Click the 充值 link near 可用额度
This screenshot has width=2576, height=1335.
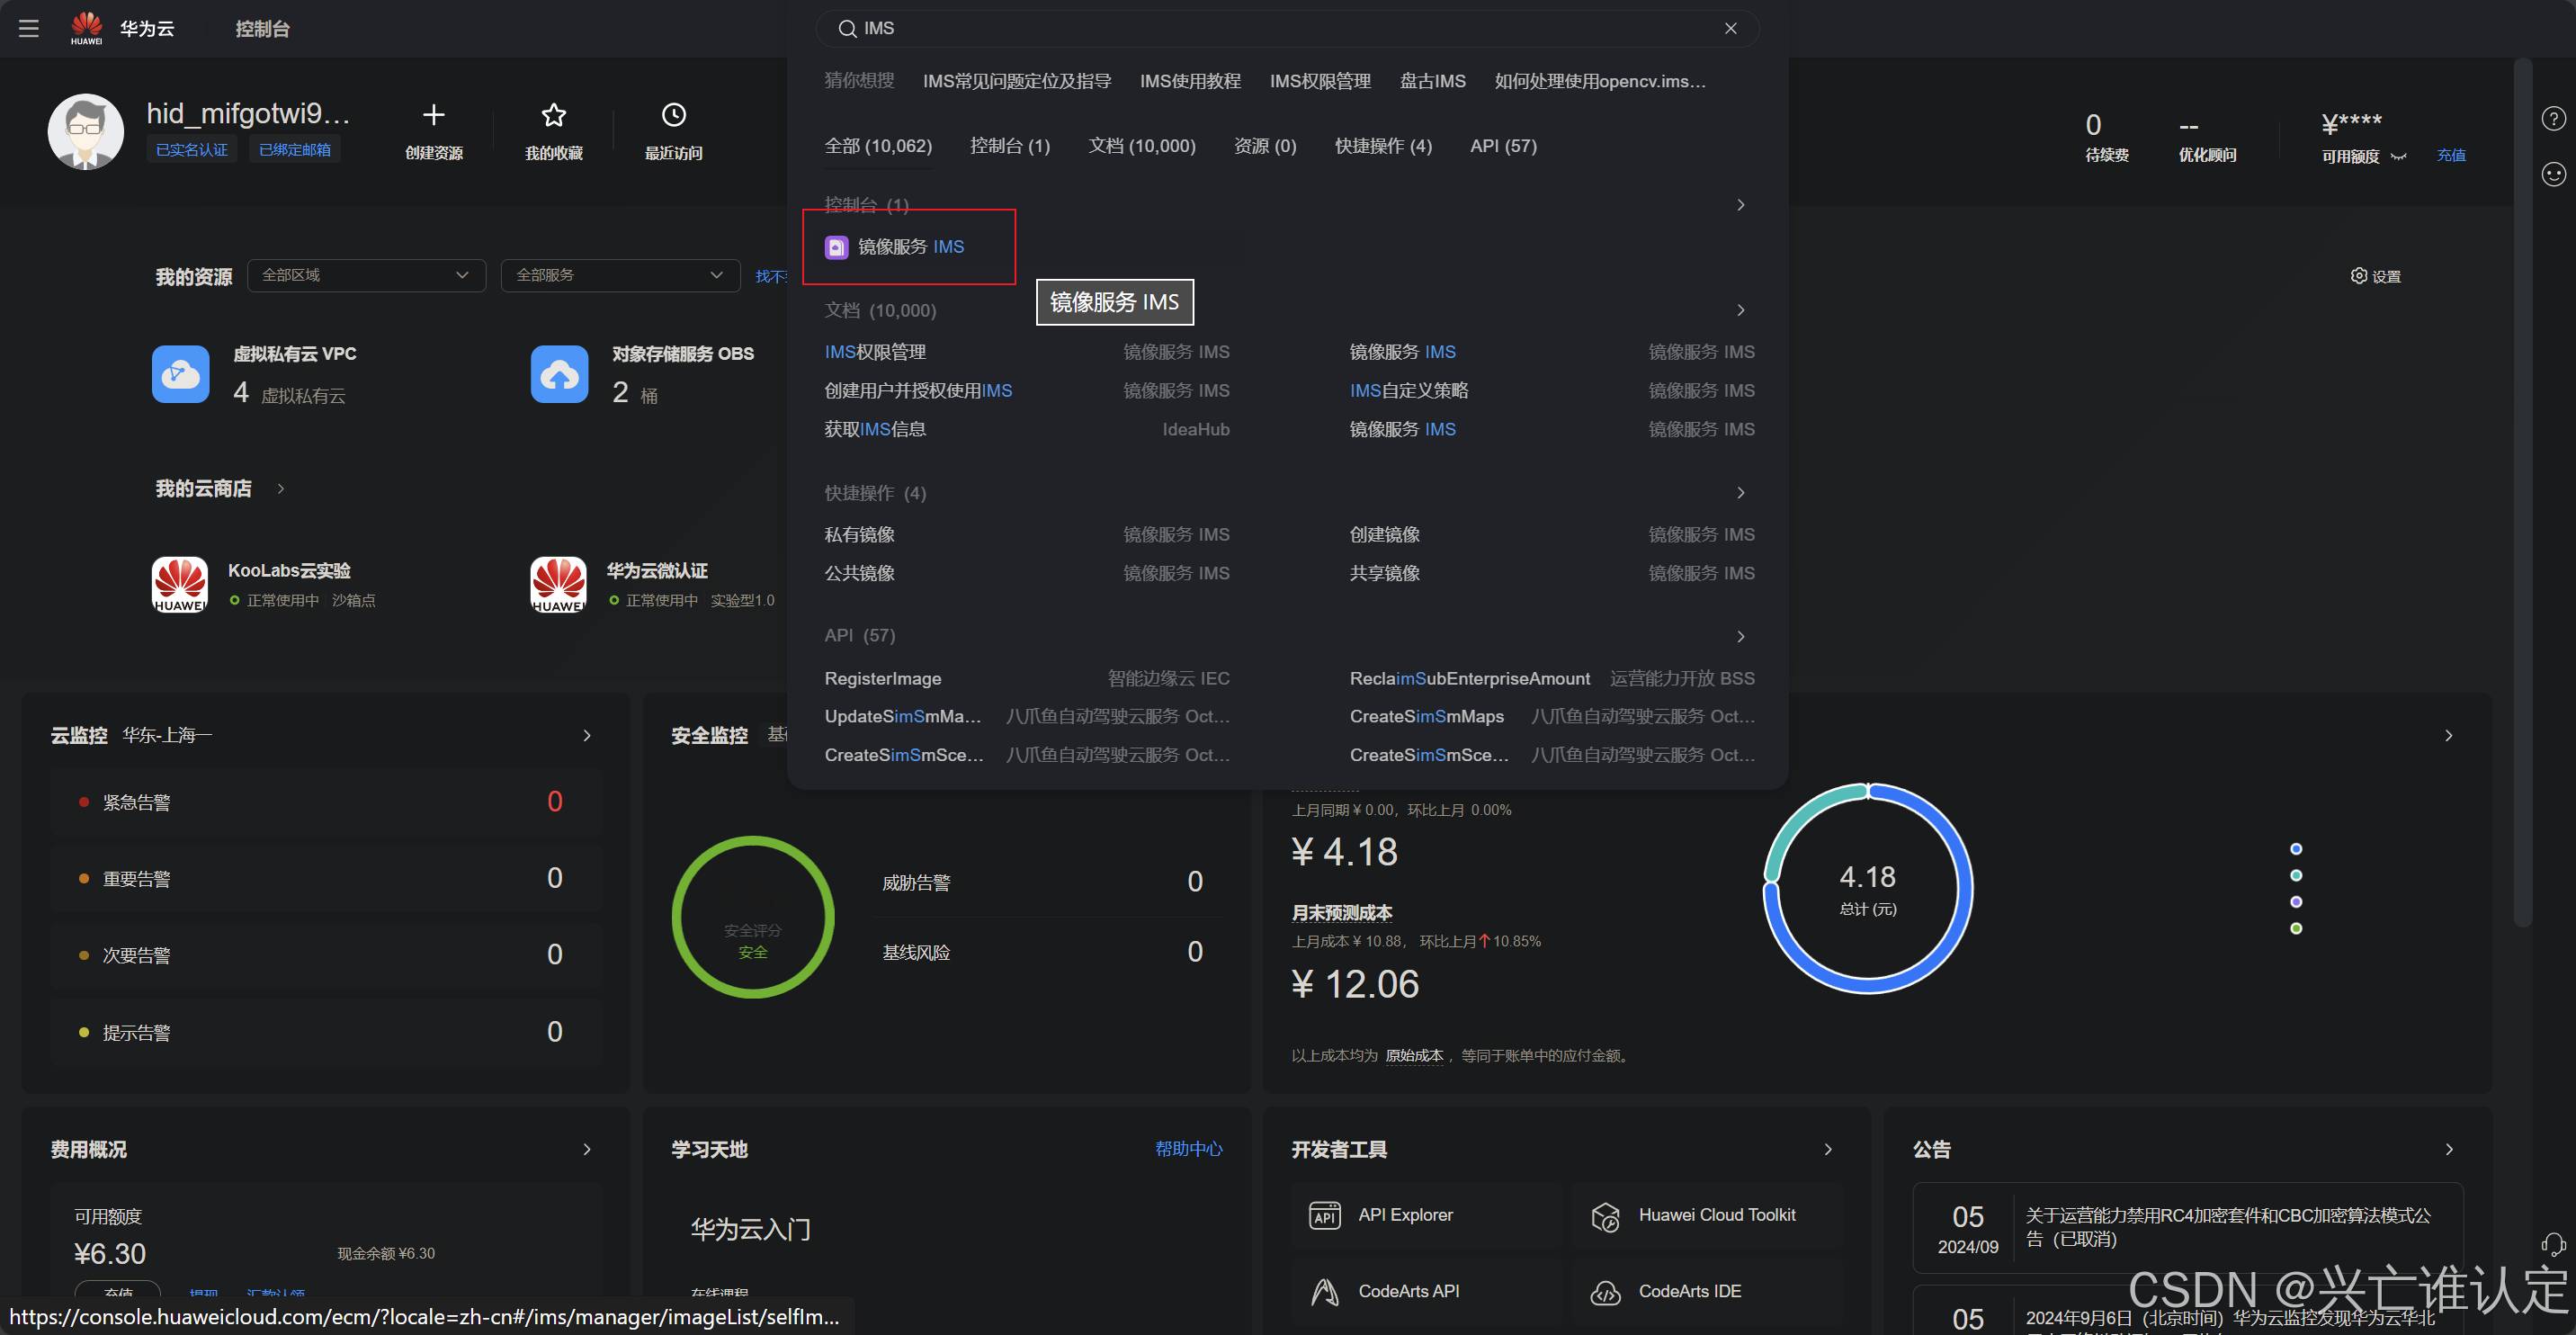[2451, 155]
